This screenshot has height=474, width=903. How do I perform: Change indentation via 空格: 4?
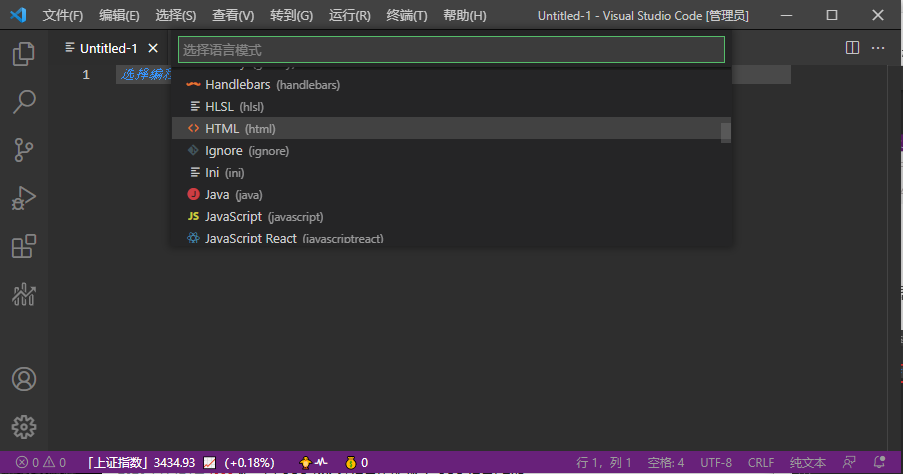(665, 462)
